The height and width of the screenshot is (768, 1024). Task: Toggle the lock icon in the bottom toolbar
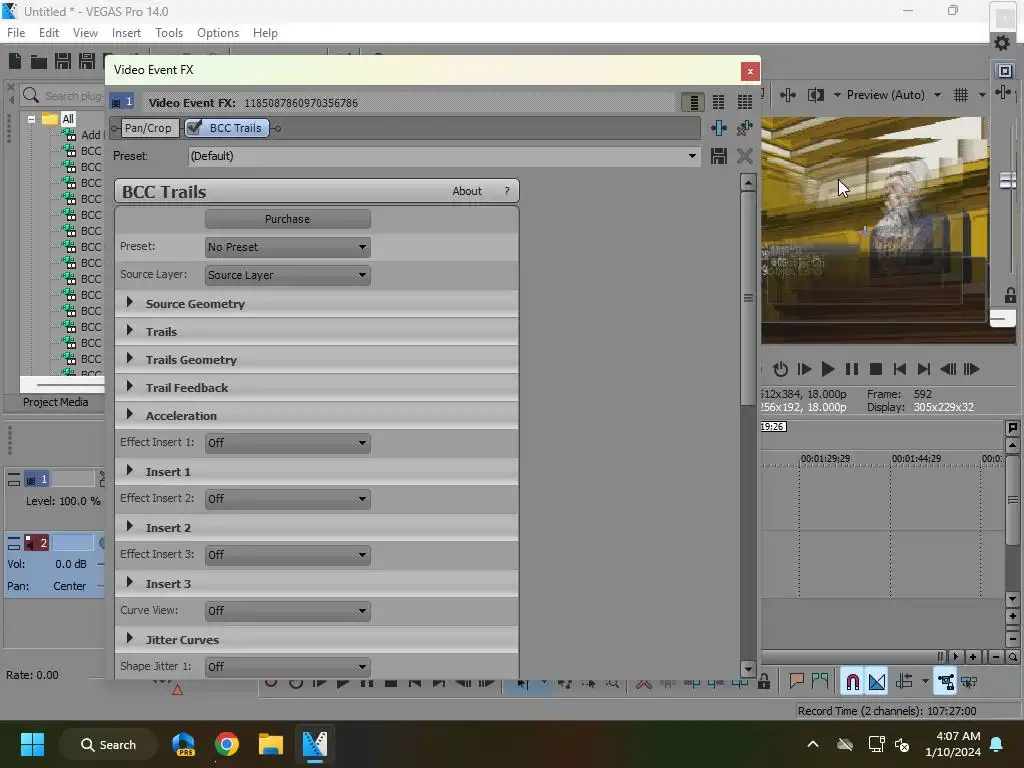pos(763,682)
